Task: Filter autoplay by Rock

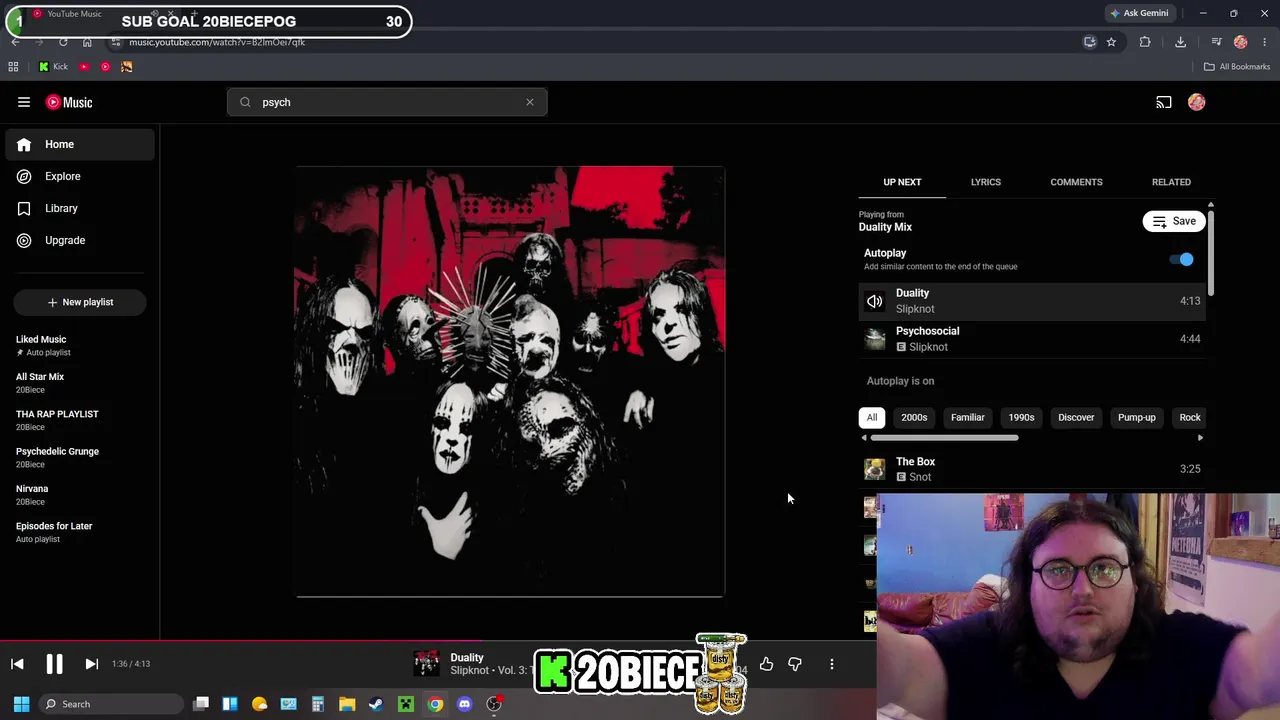Action: click(x=1190, y=417)
